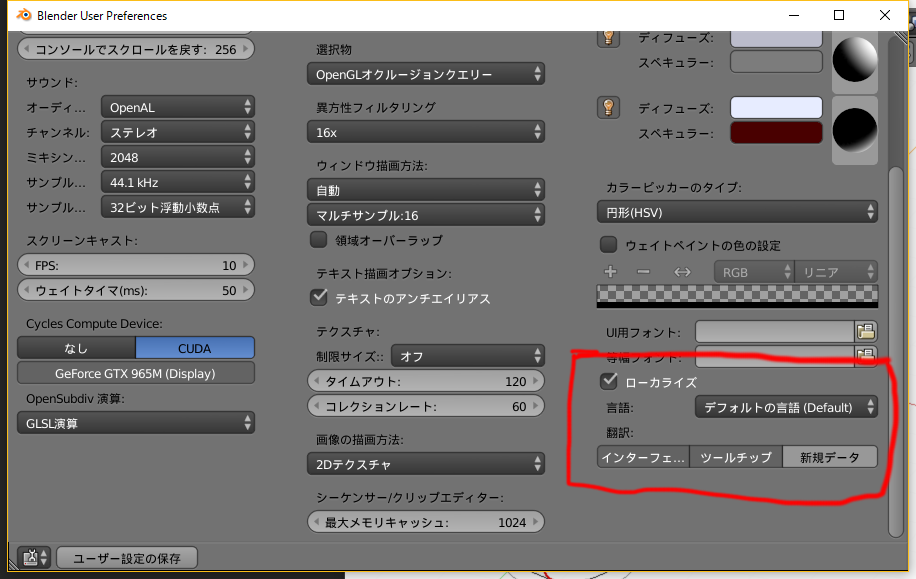
Task: Click the タイムアウト 120 field
Action: [426, 381]
